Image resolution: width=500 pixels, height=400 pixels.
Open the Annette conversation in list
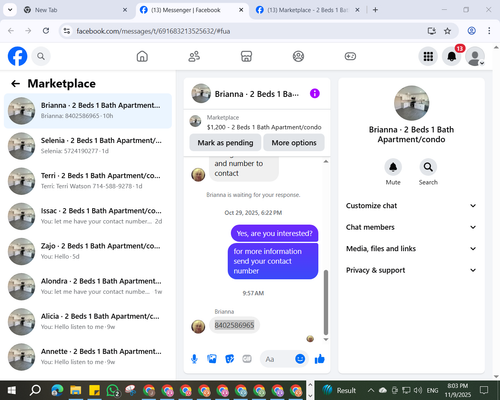click(88, 357)
